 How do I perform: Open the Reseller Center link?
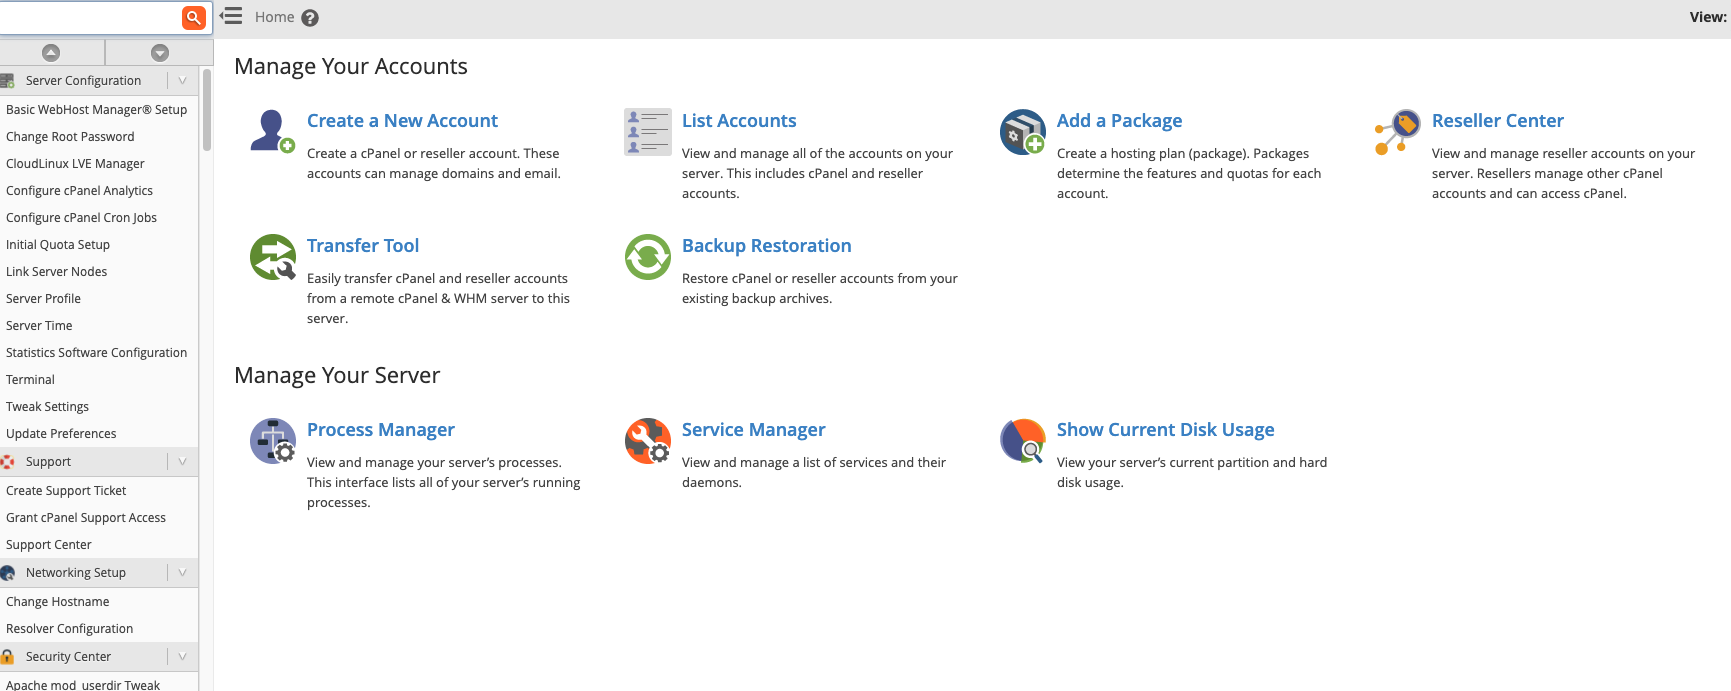coord(1497,121)
